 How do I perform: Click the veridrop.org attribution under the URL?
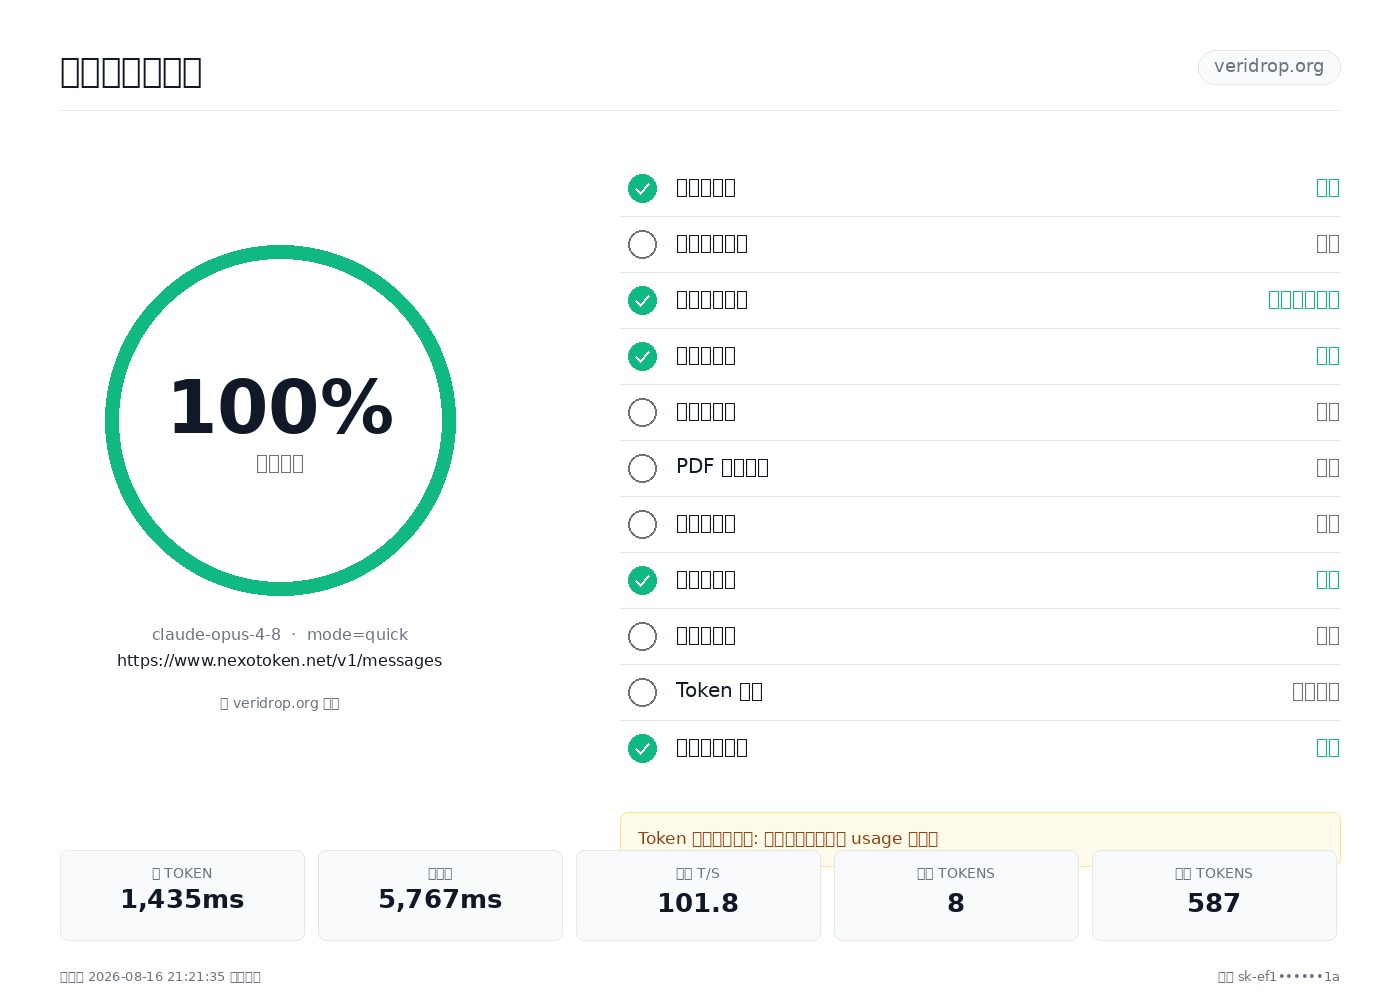click(280, 703)
